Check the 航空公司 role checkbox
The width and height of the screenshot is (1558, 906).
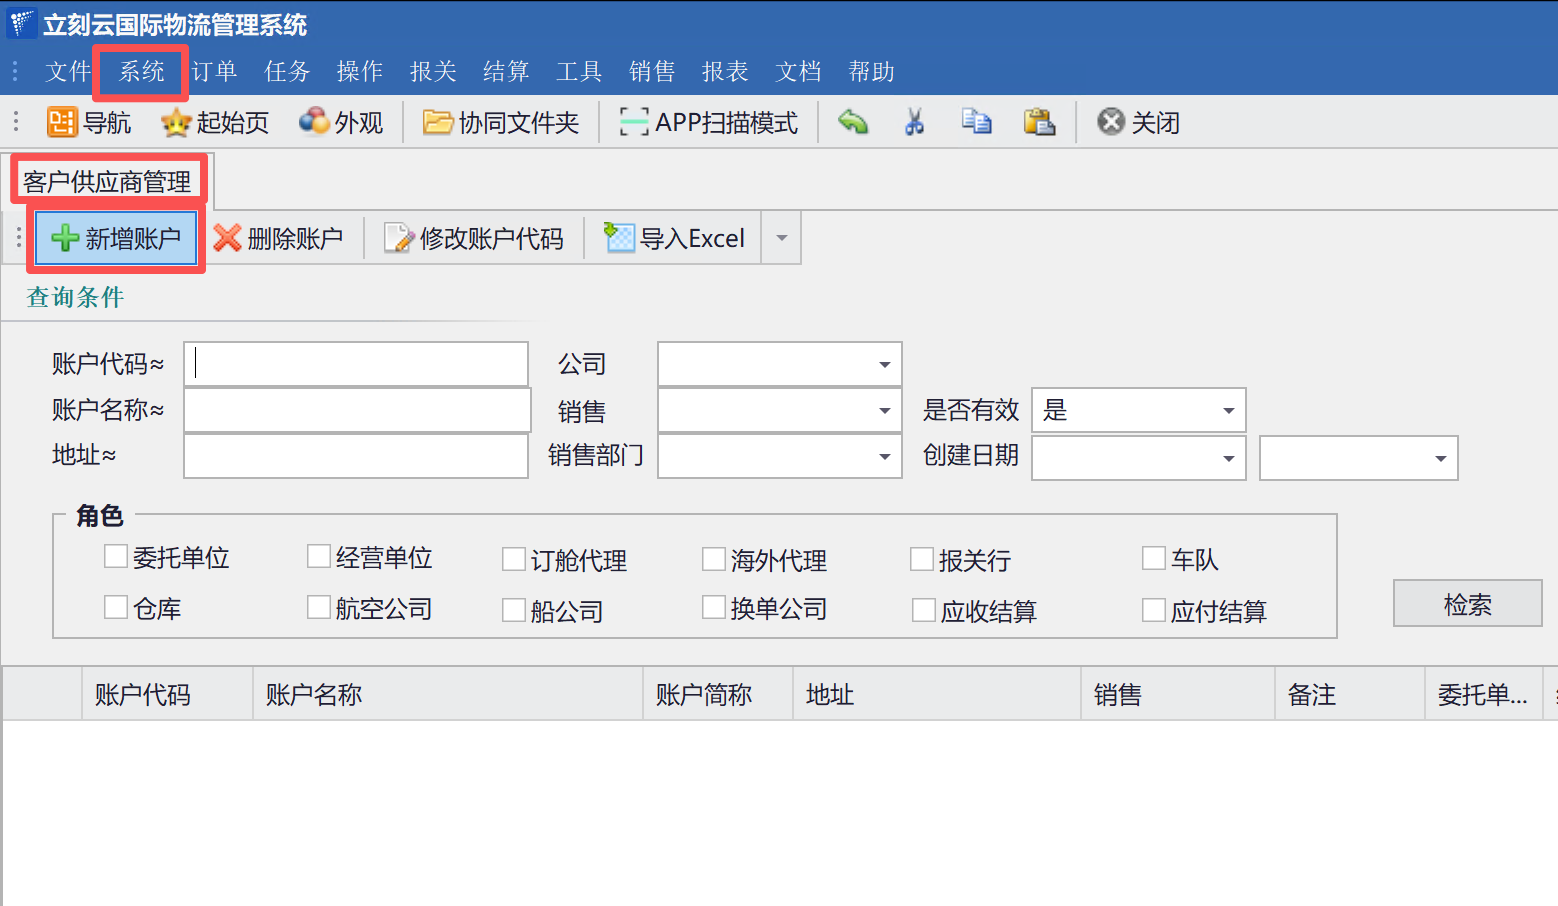319,607
